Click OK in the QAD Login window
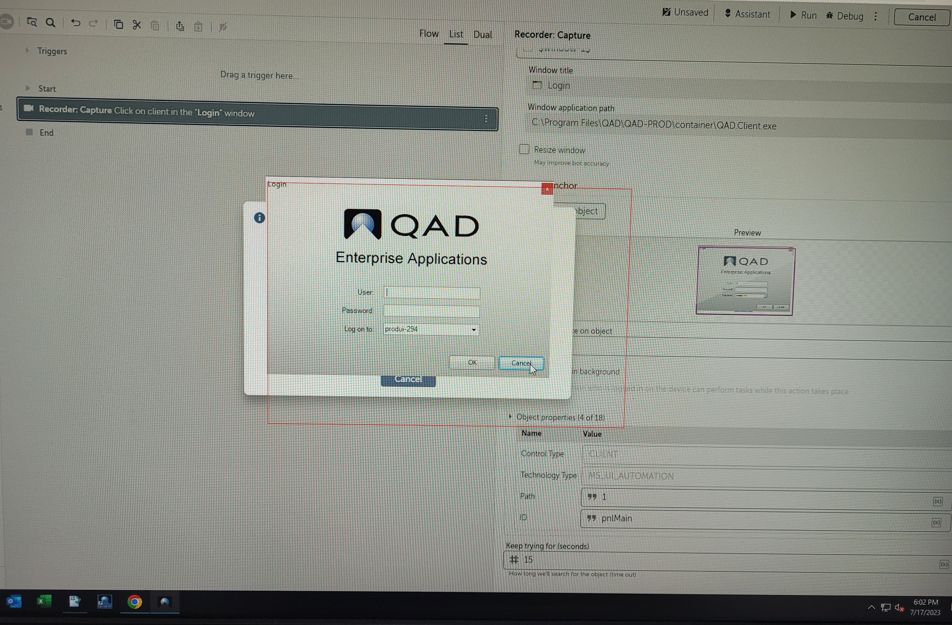This screenshot has width=952, height=625. point(472,363)
